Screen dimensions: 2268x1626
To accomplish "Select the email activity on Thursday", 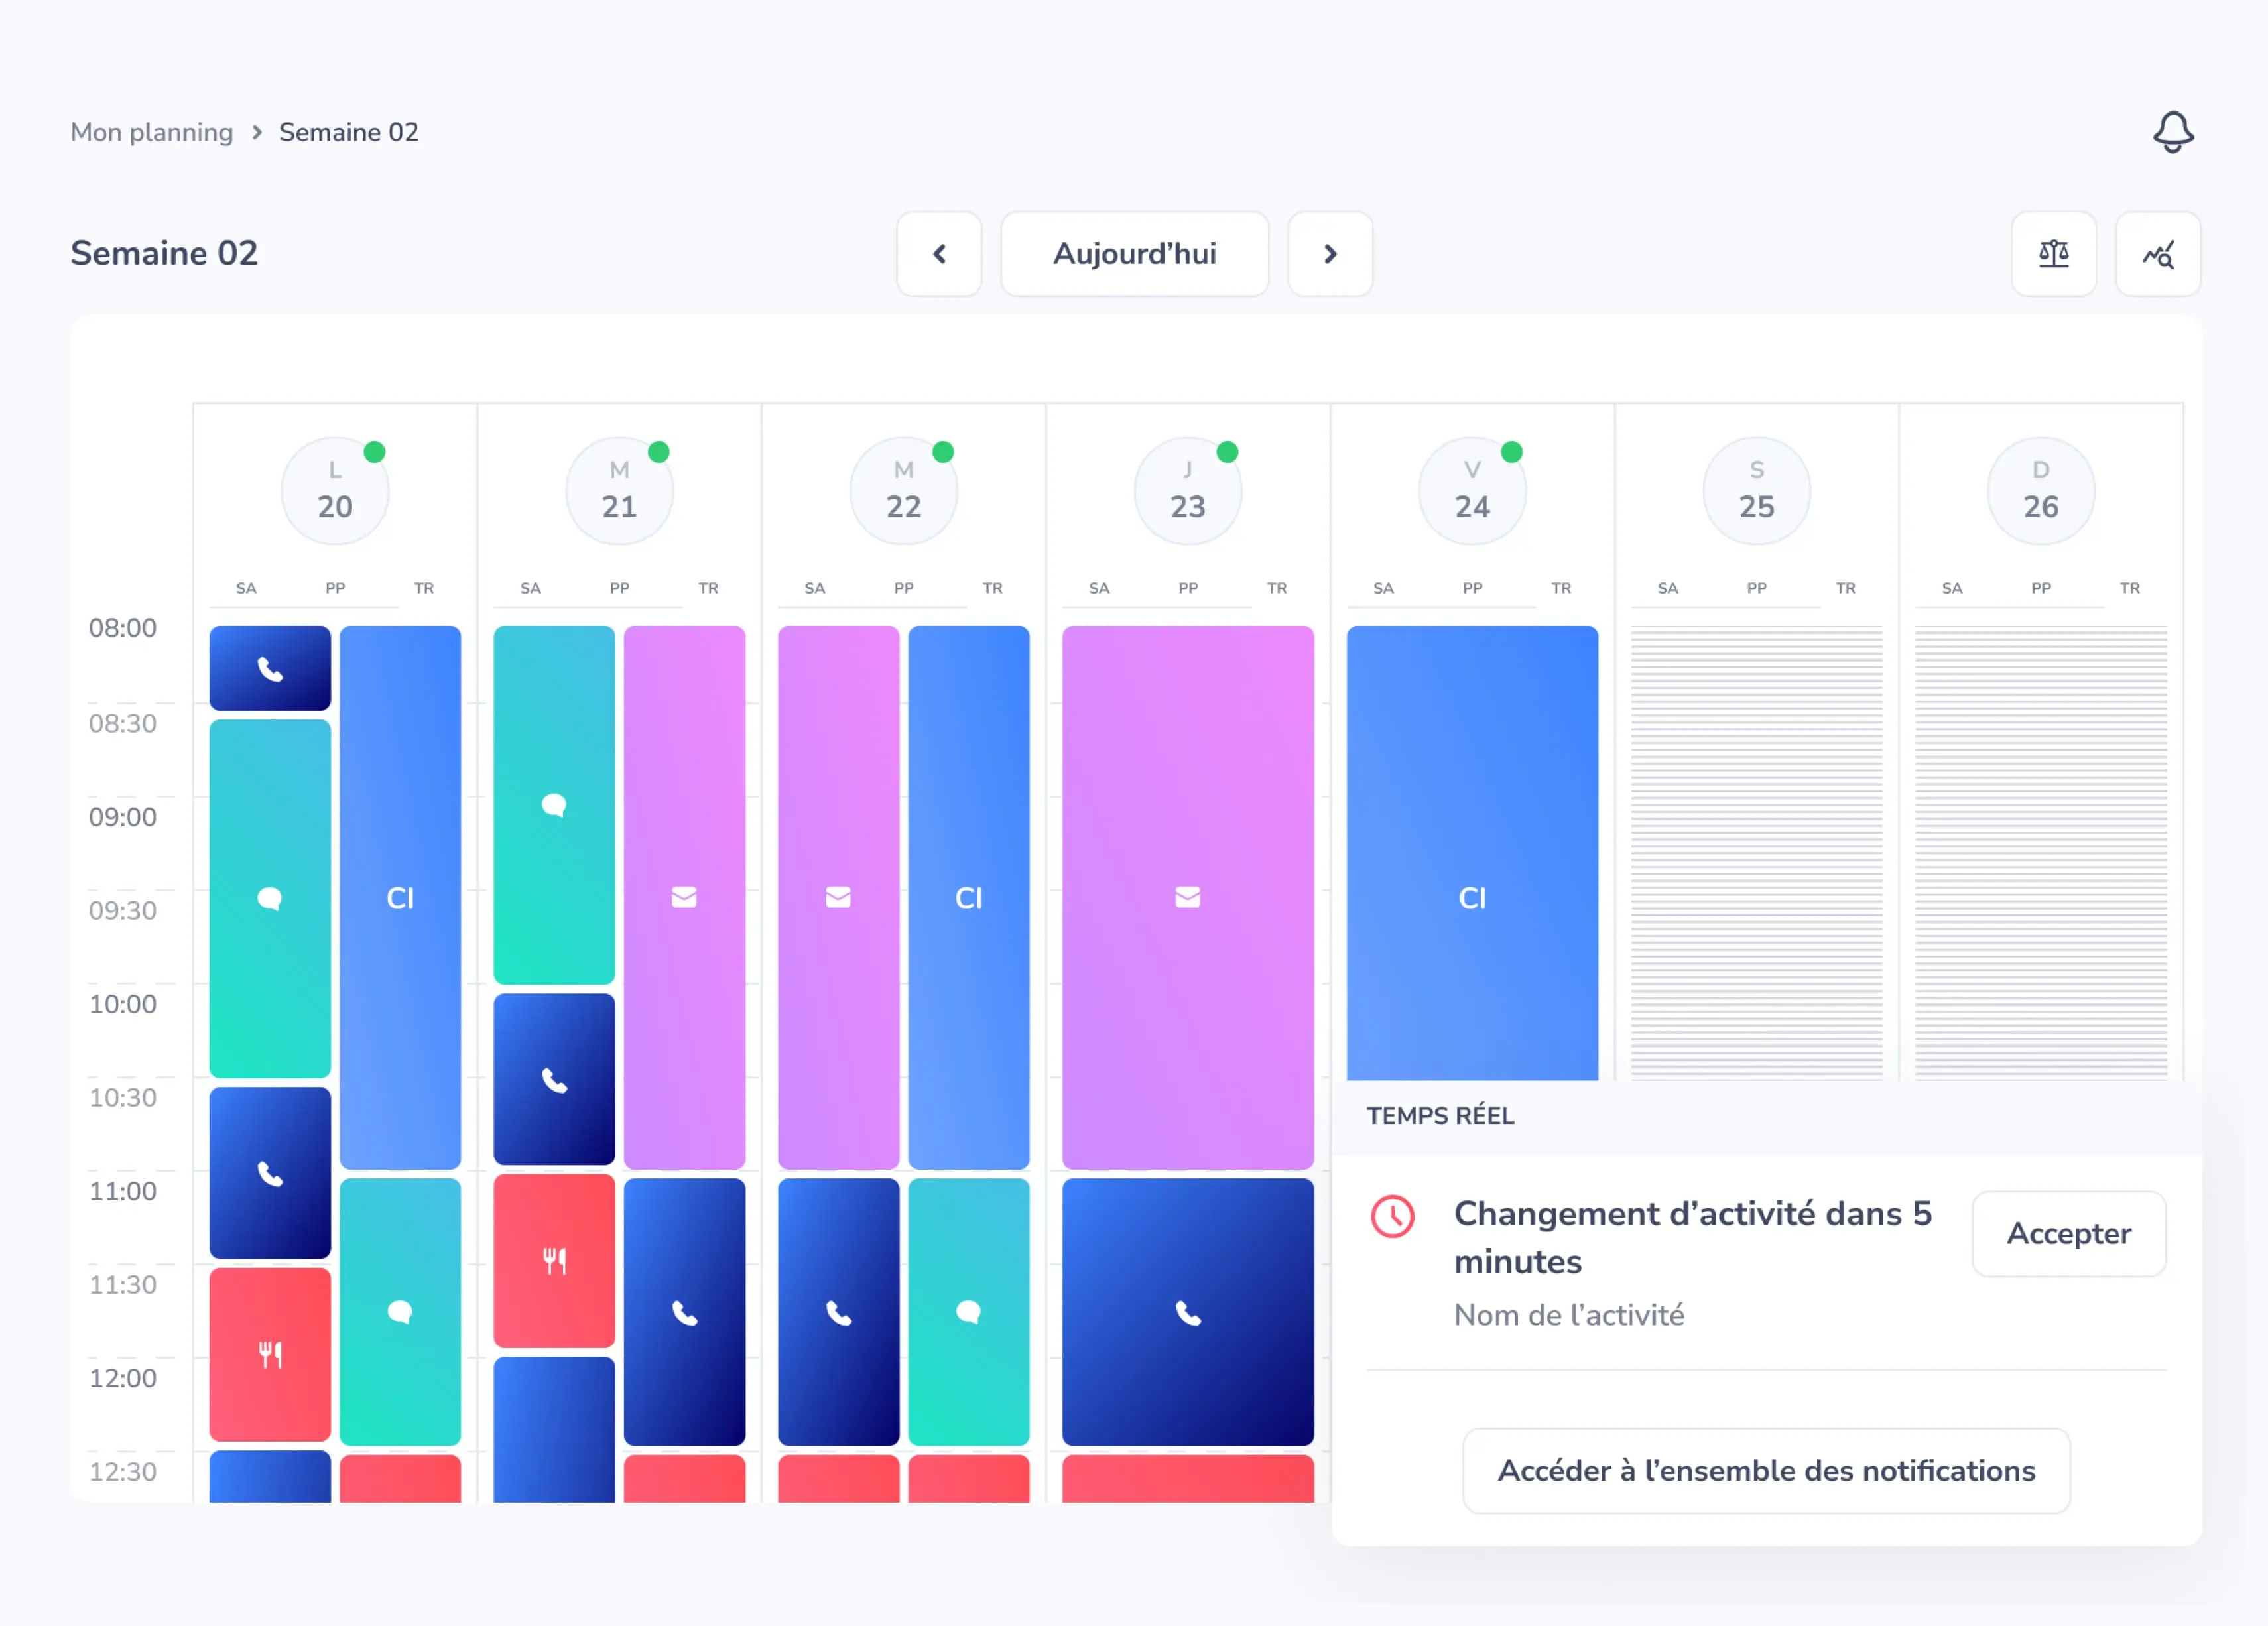I will tap(1187, 898).
